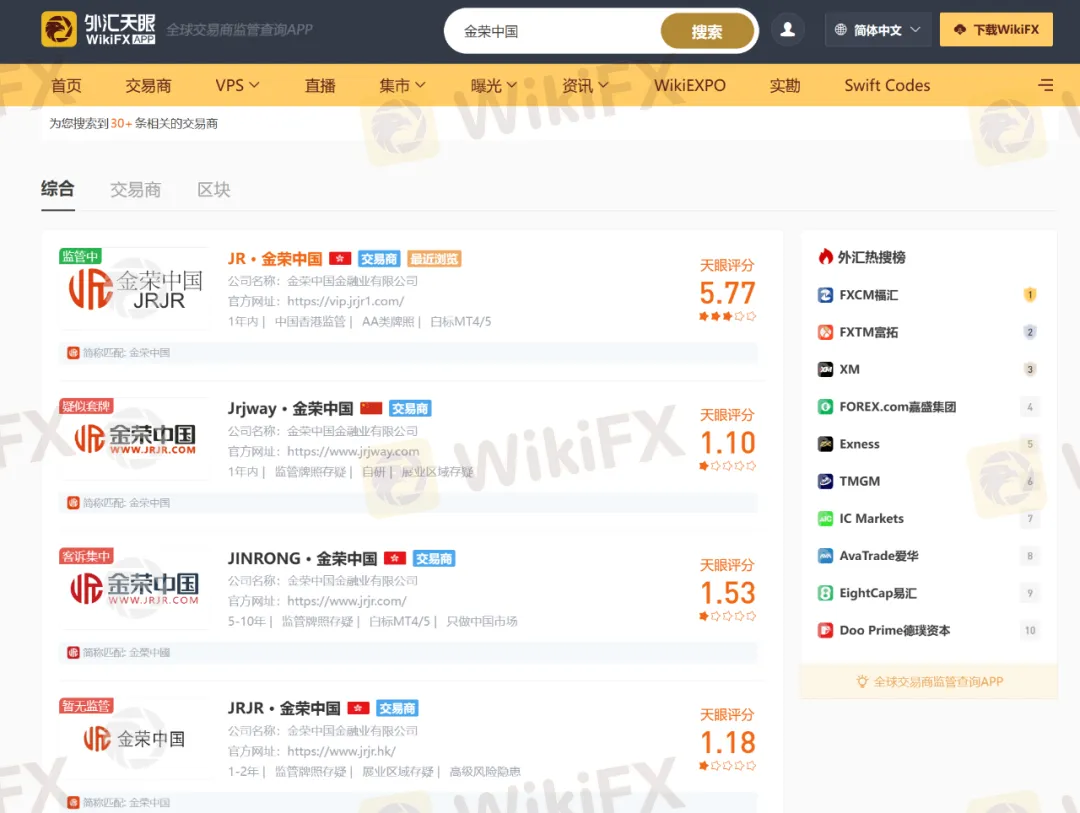Visit the https://vip.jrjr1.com/ website link
Screen dimensions: 1080x813
pos(345,301)
